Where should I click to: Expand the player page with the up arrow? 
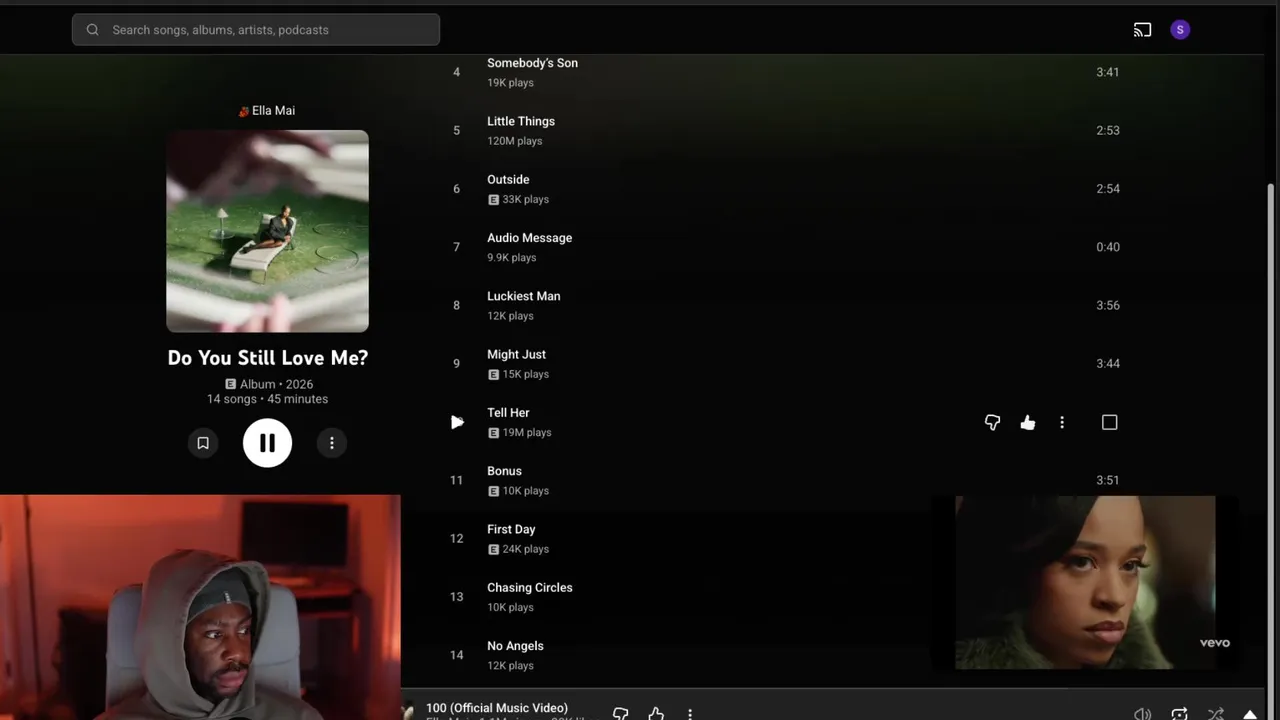[x=1250, y=714]
